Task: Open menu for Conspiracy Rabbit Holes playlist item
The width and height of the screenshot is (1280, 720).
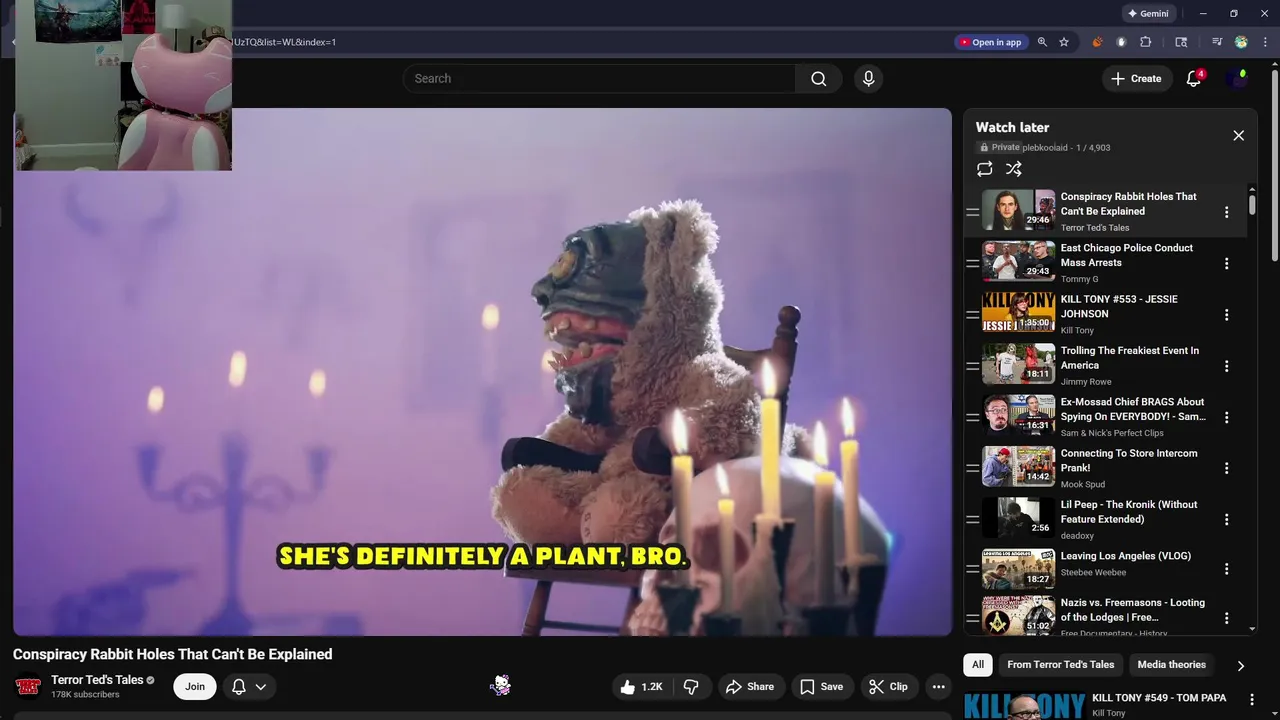Action: (1226, 212)
